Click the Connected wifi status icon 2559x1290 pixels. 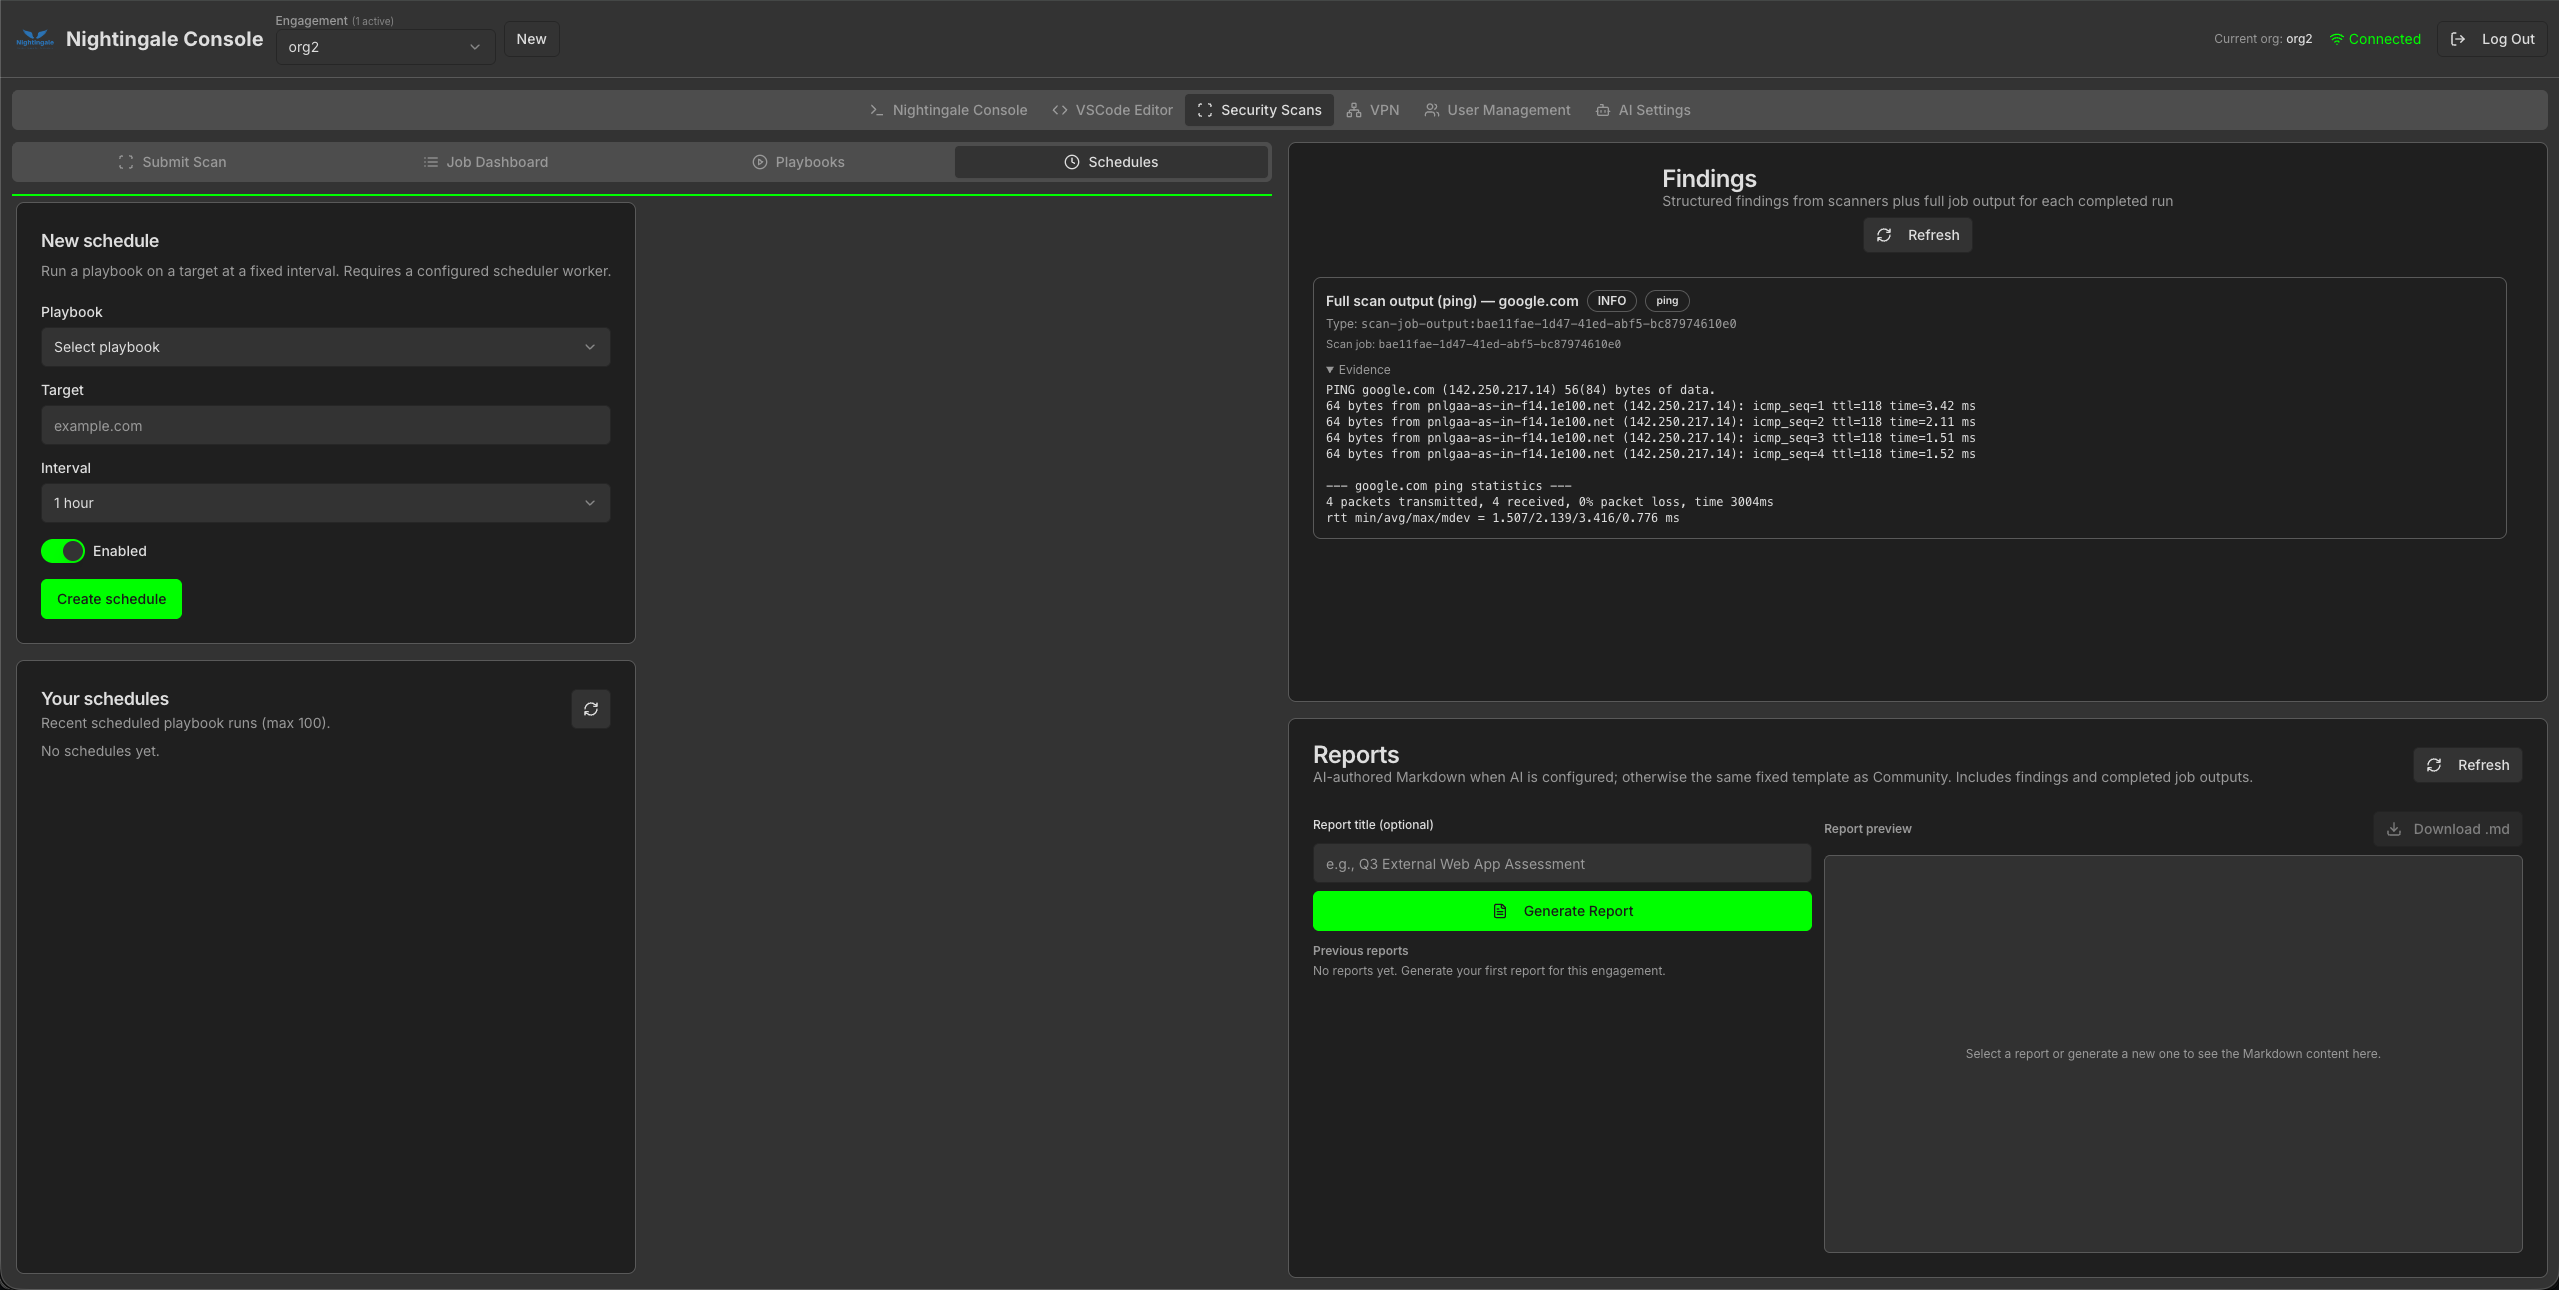2337,39
